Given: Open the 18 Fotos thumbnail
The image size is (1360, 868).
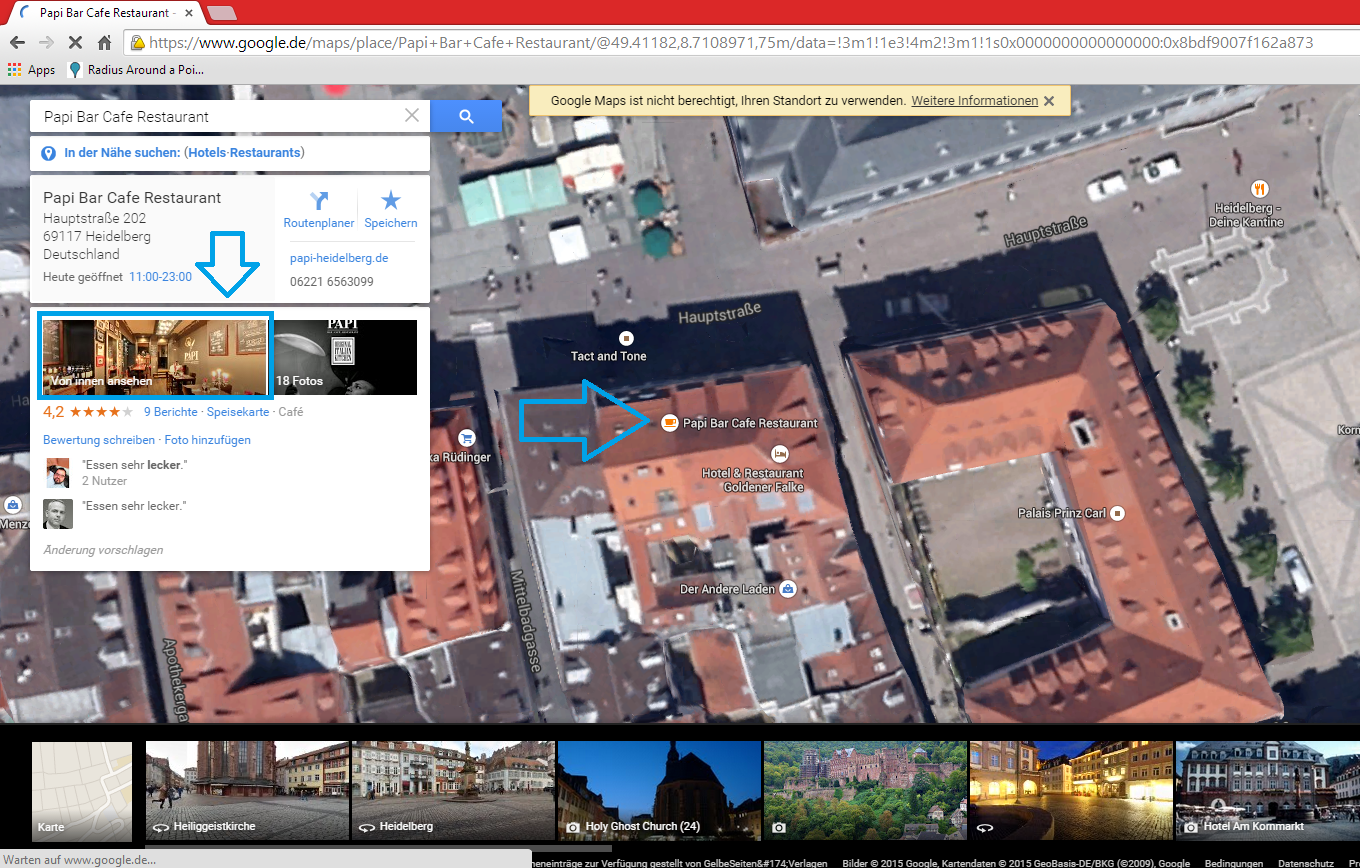Looking at the screenshot, I should [345, 357].
